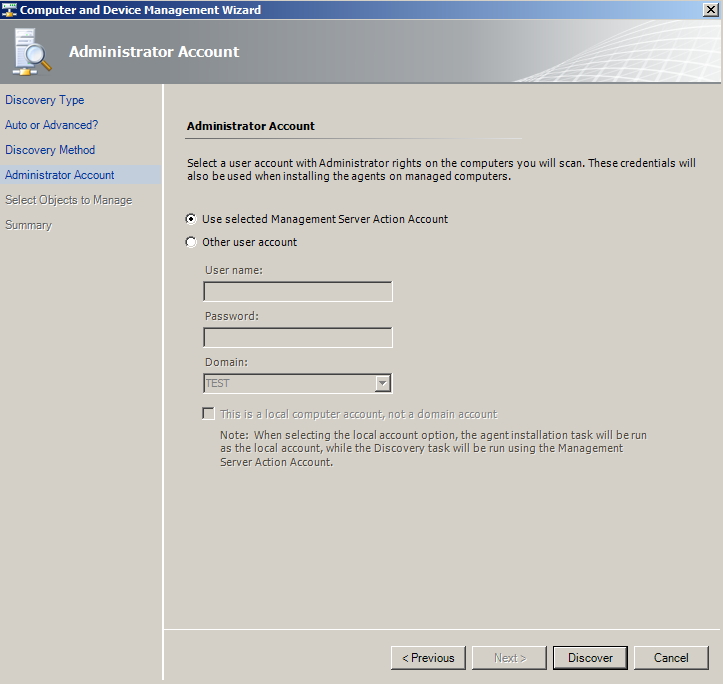The image size is (723, 684).
Task: Click into the User name field
Action: (298, 292)
